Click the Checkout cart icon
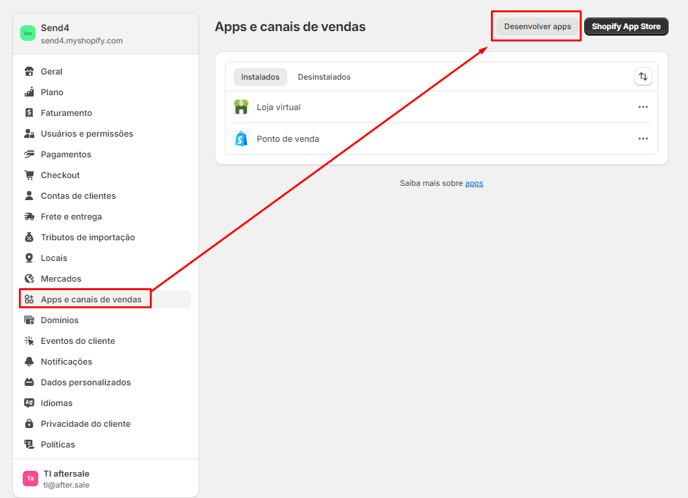The width and height of the screenshot is (688, 498). point(29,175)
